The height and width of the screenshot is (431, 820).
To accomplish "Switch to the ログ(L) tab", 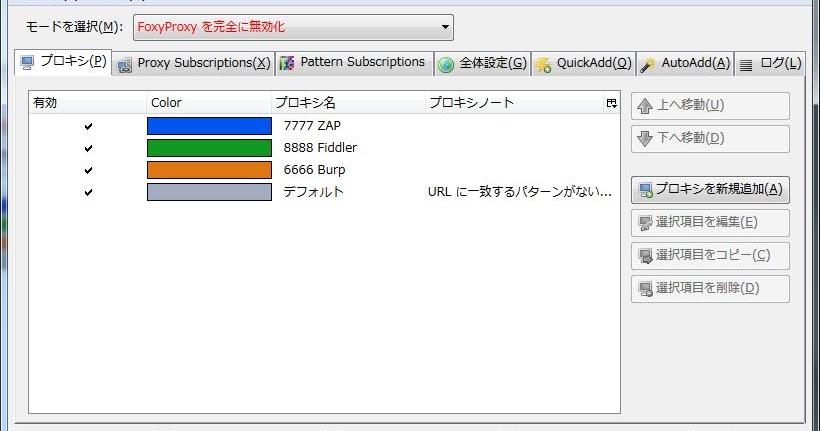I will pos(770,63).
